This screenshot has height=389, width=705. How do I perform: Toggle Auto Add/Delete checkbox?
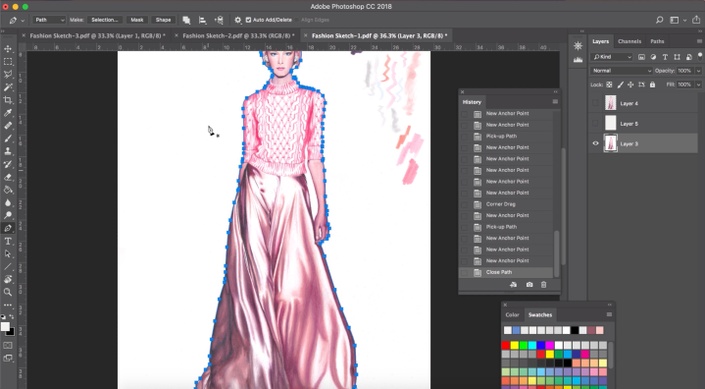pyautogui.click(x=248, y=20)
